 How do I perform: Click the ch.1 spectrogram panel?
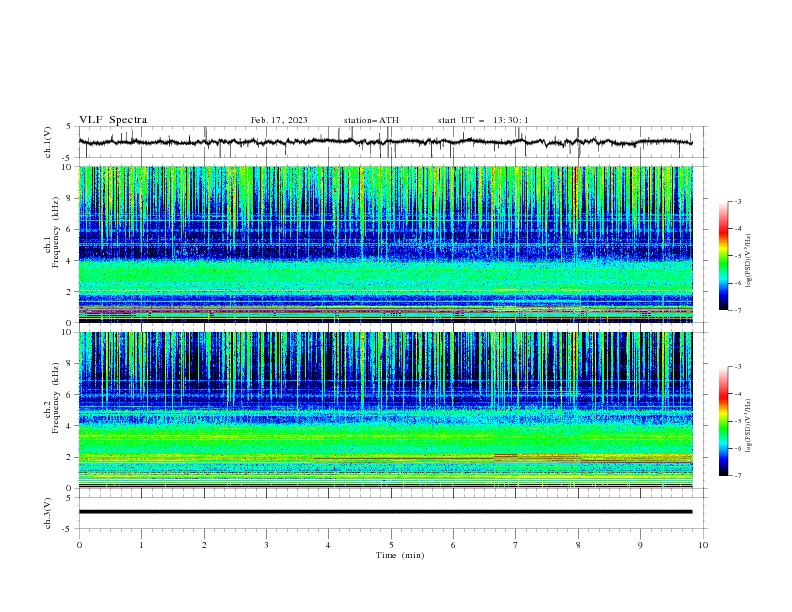[385, 244]
